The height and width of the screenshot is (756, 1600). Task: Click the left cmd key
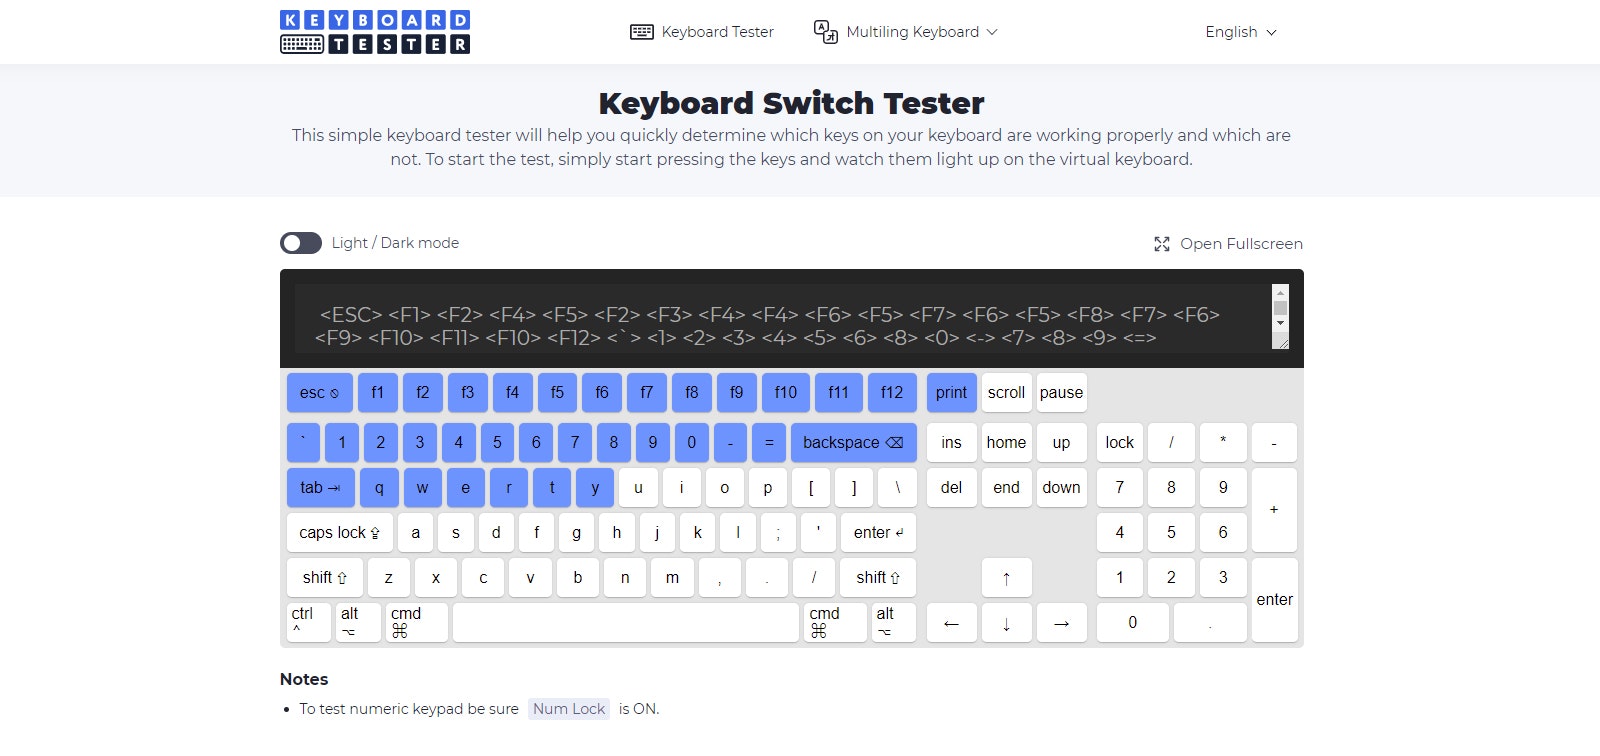click(416, 622)
